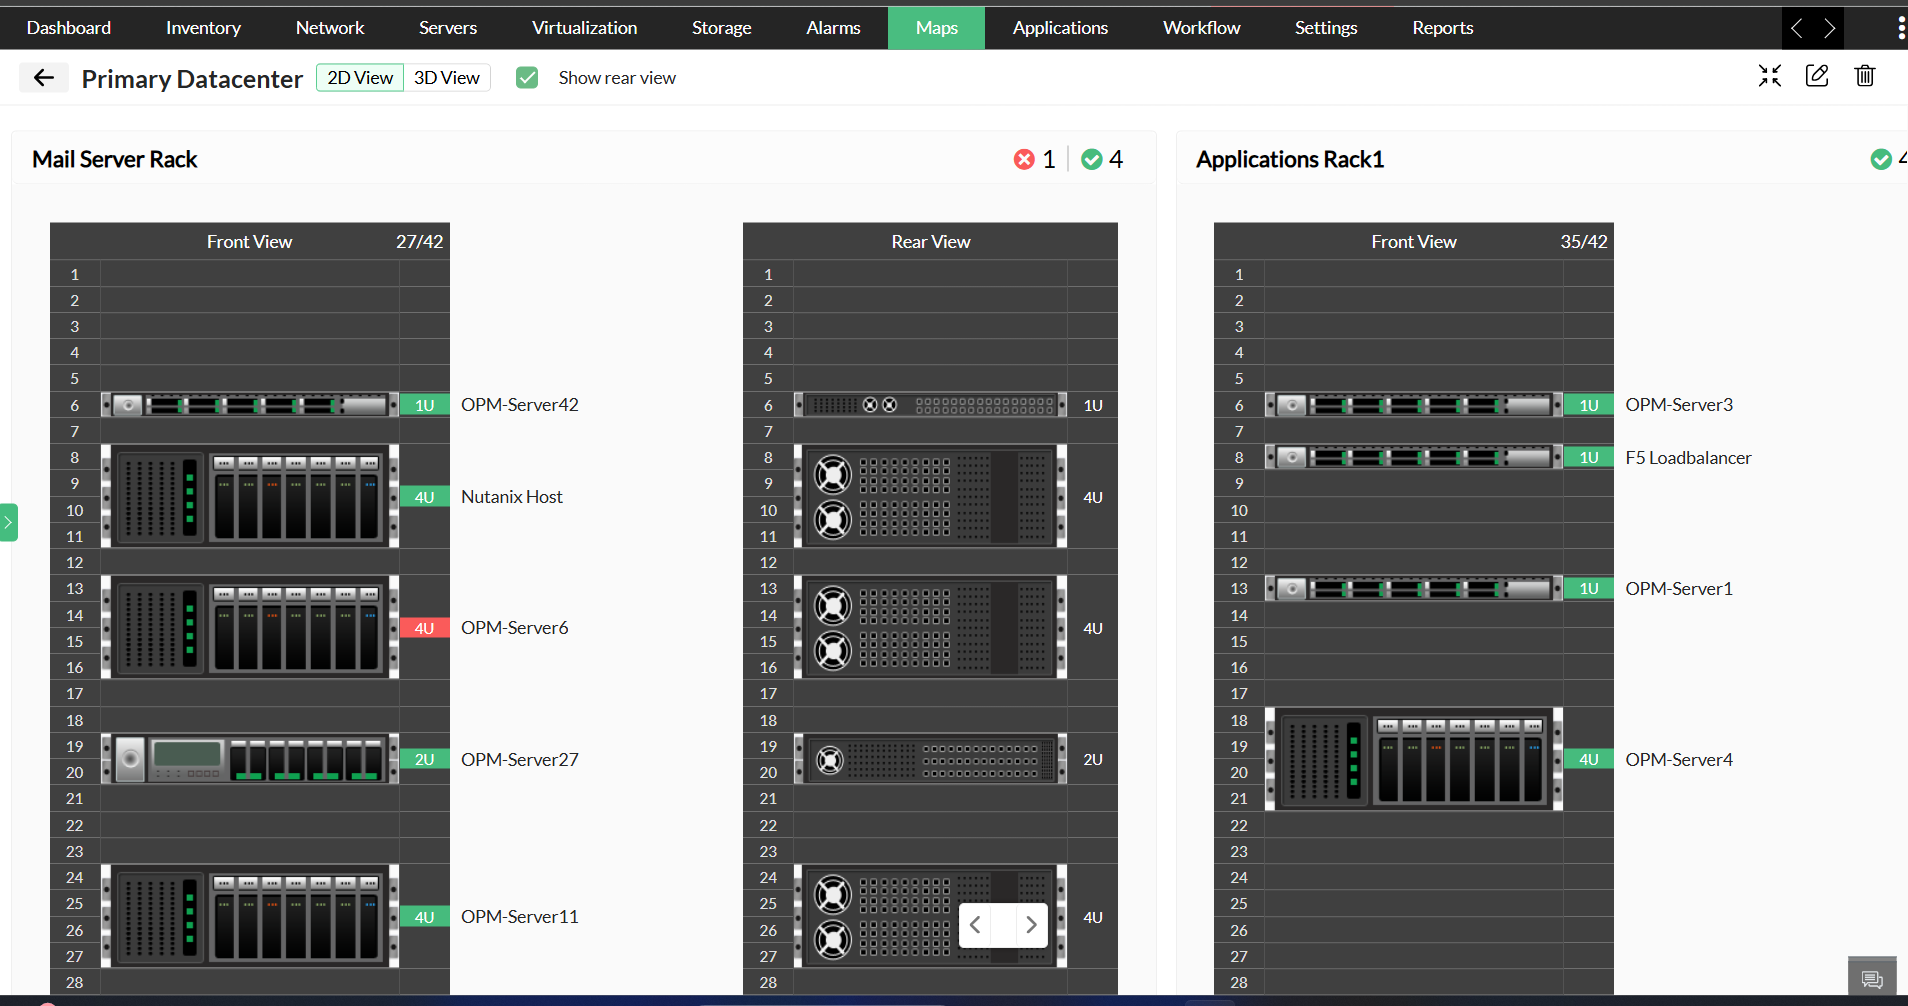Click the green 1U badge of OPM-Server42
The image size is (1908, 1006).
(x=425, y=405)
